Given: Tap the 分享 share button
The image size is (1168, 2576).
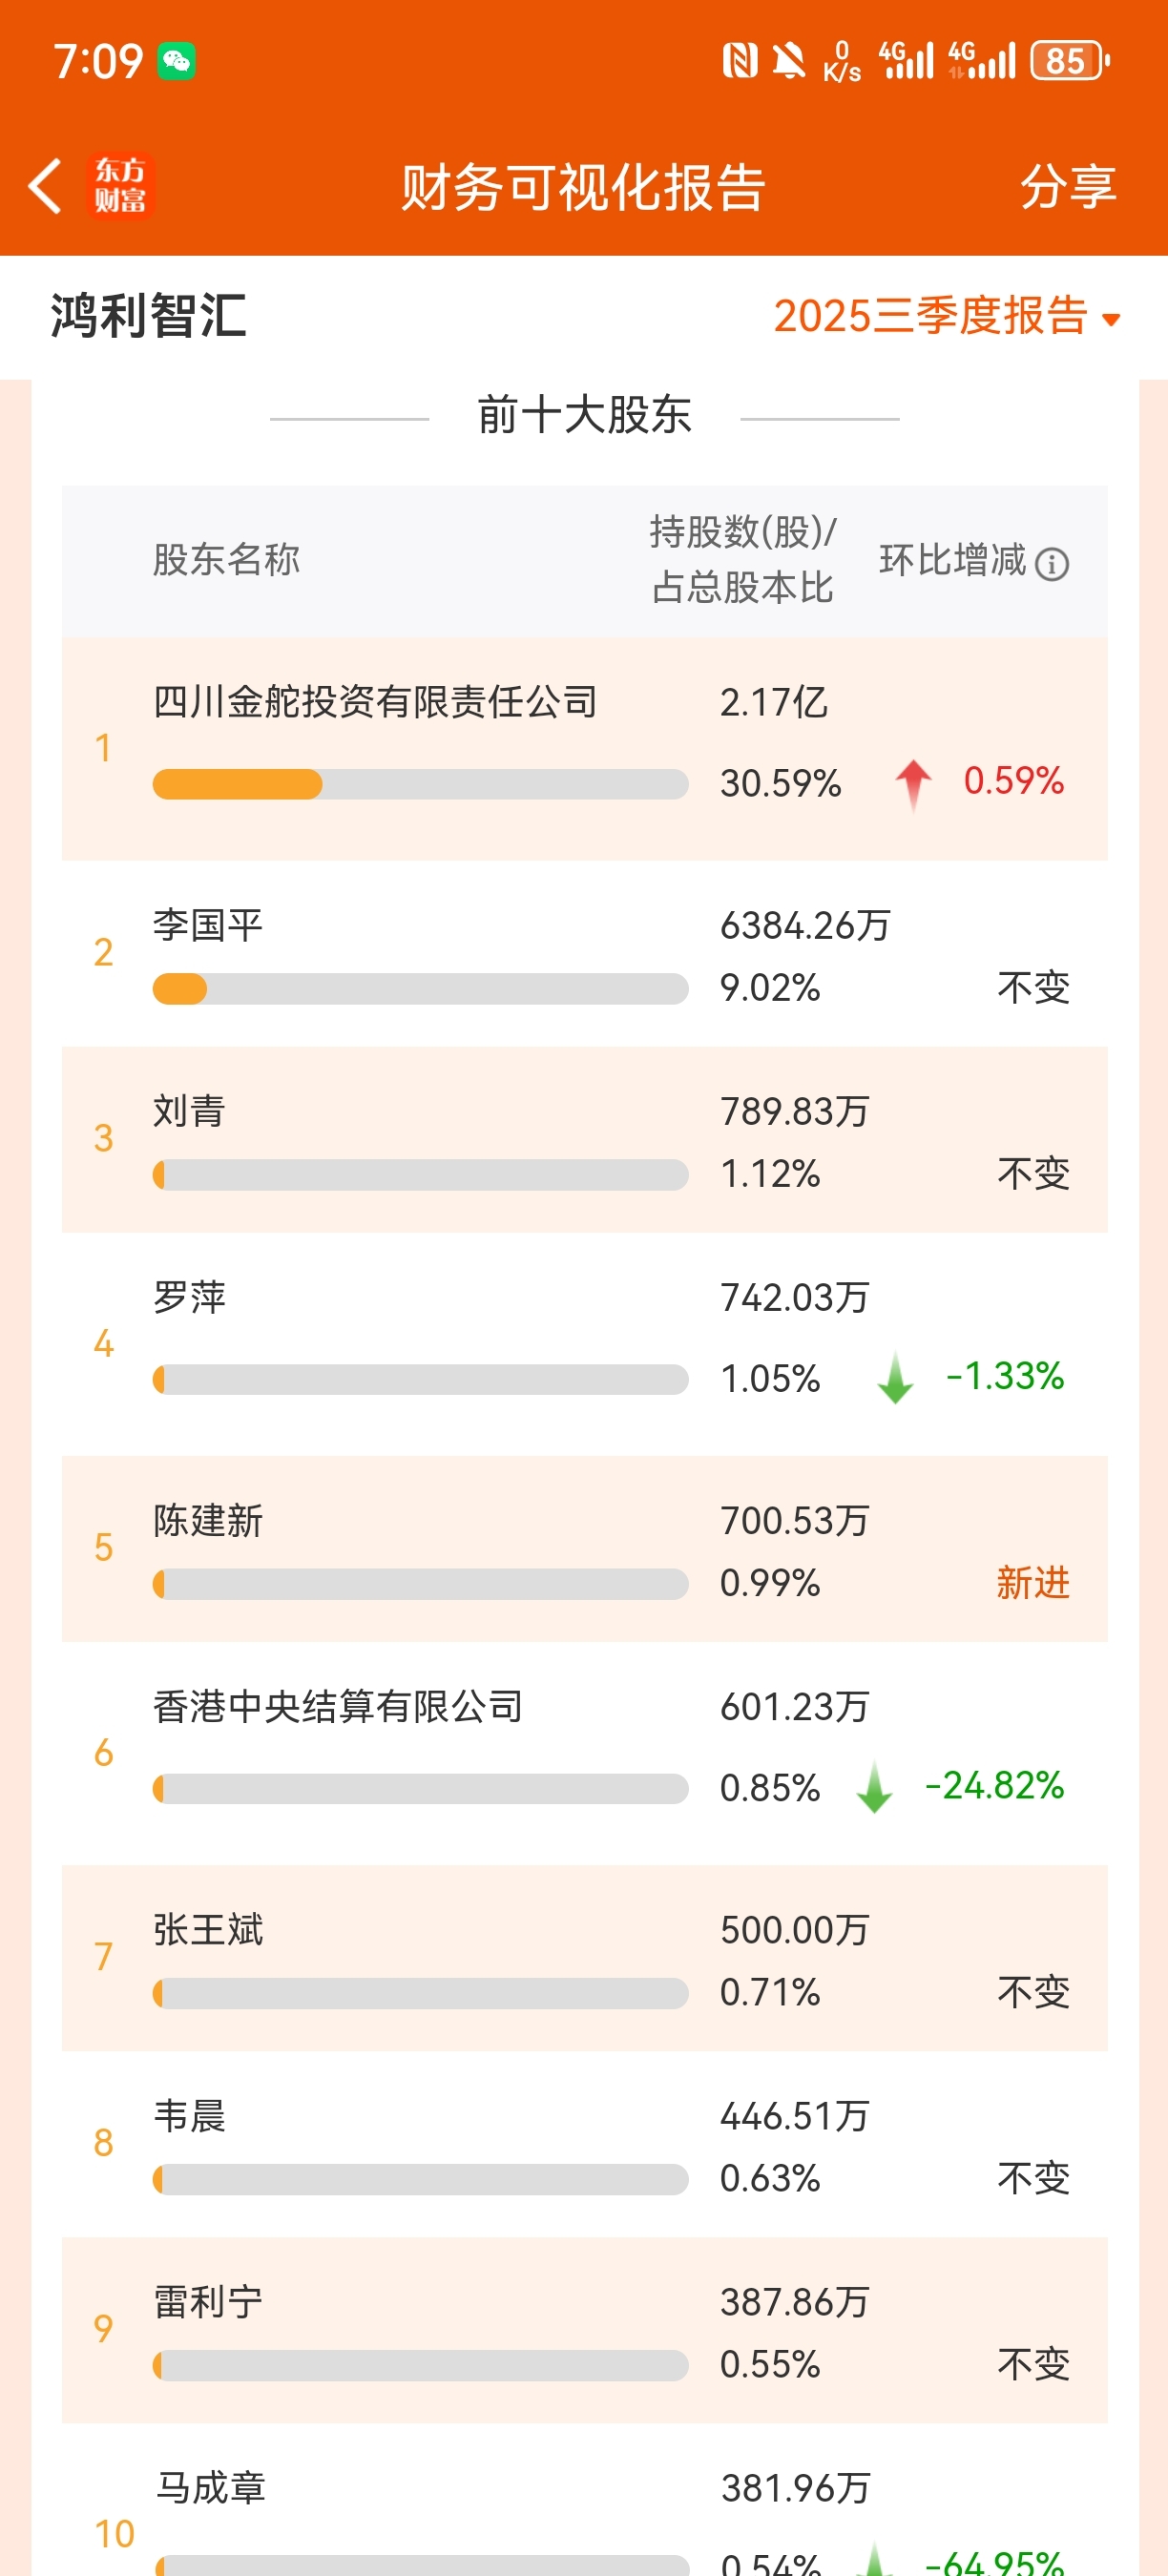Looking at the screenshot, I should coord(1067,186).
